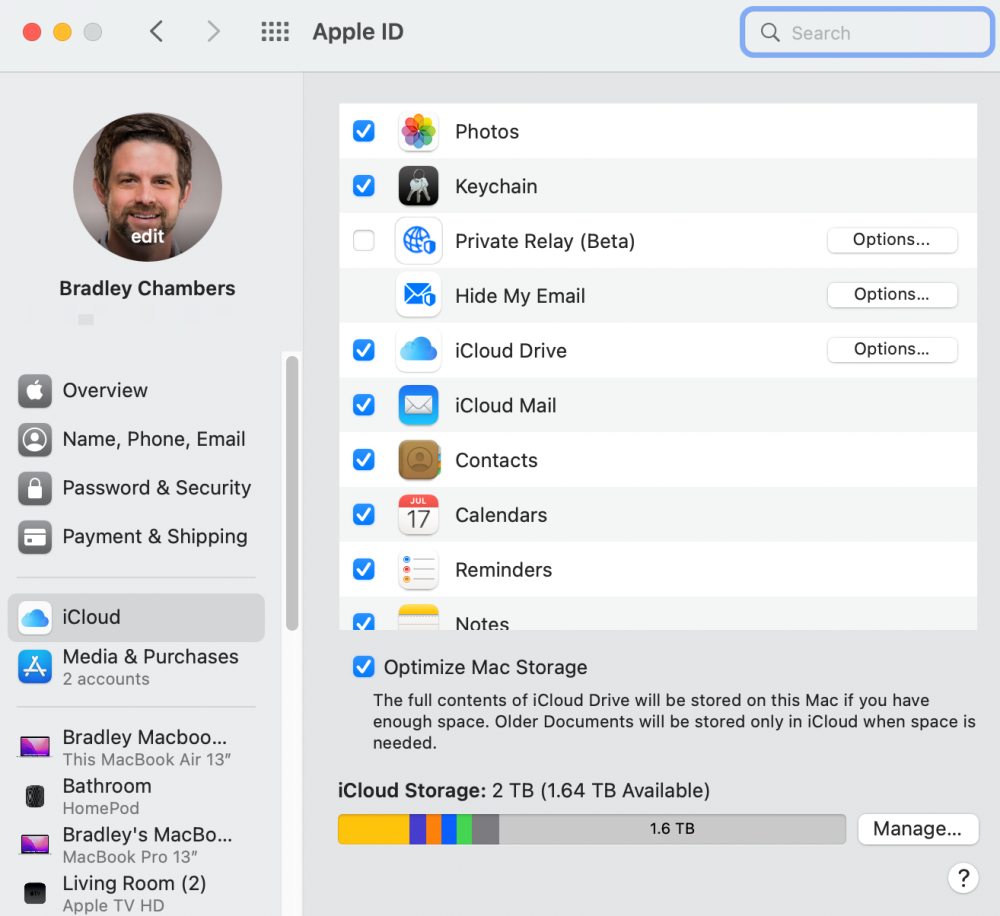Select the Bathroom HomePod device
The image size is (1000, 916).
136,796
